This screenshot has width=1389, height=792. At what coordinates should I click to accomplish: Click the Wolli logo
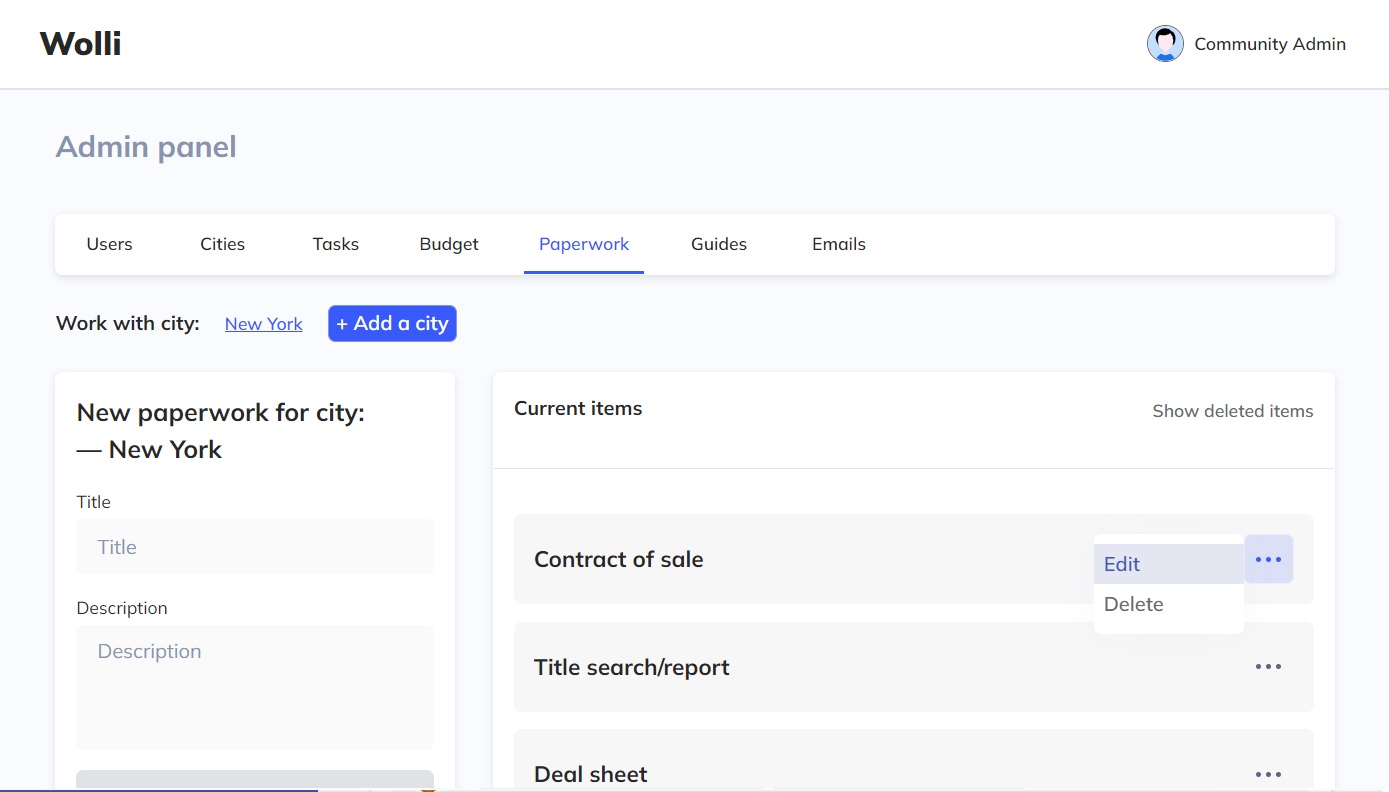point(80,44)
